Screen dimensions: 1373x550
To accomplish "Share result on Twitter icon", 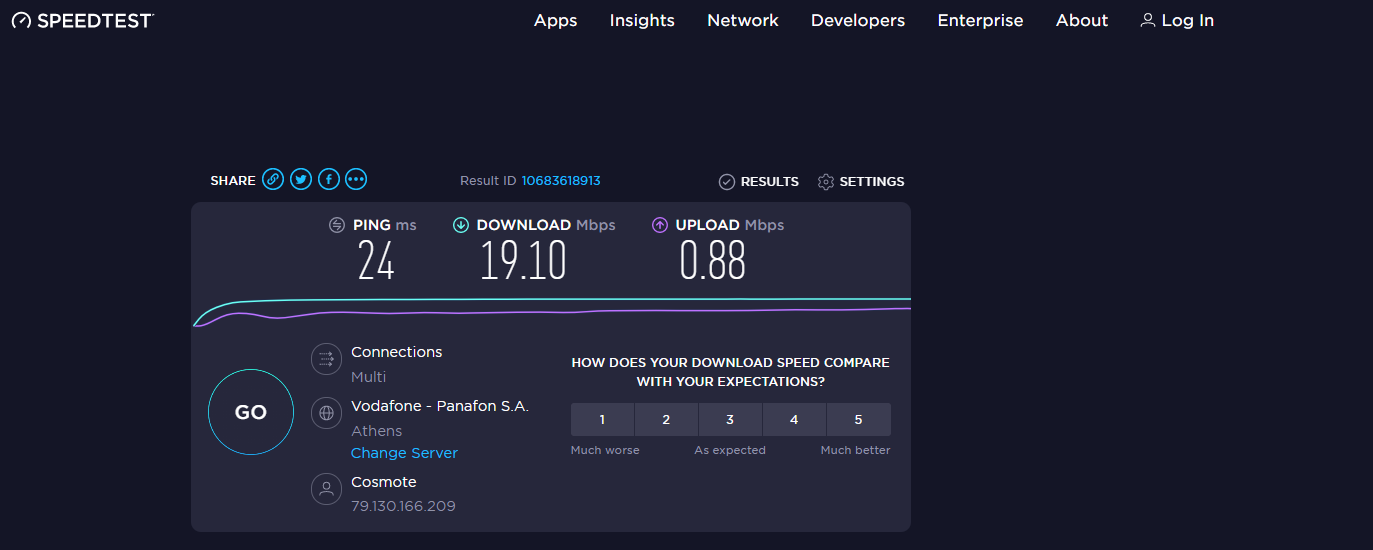I will point(301,180).
